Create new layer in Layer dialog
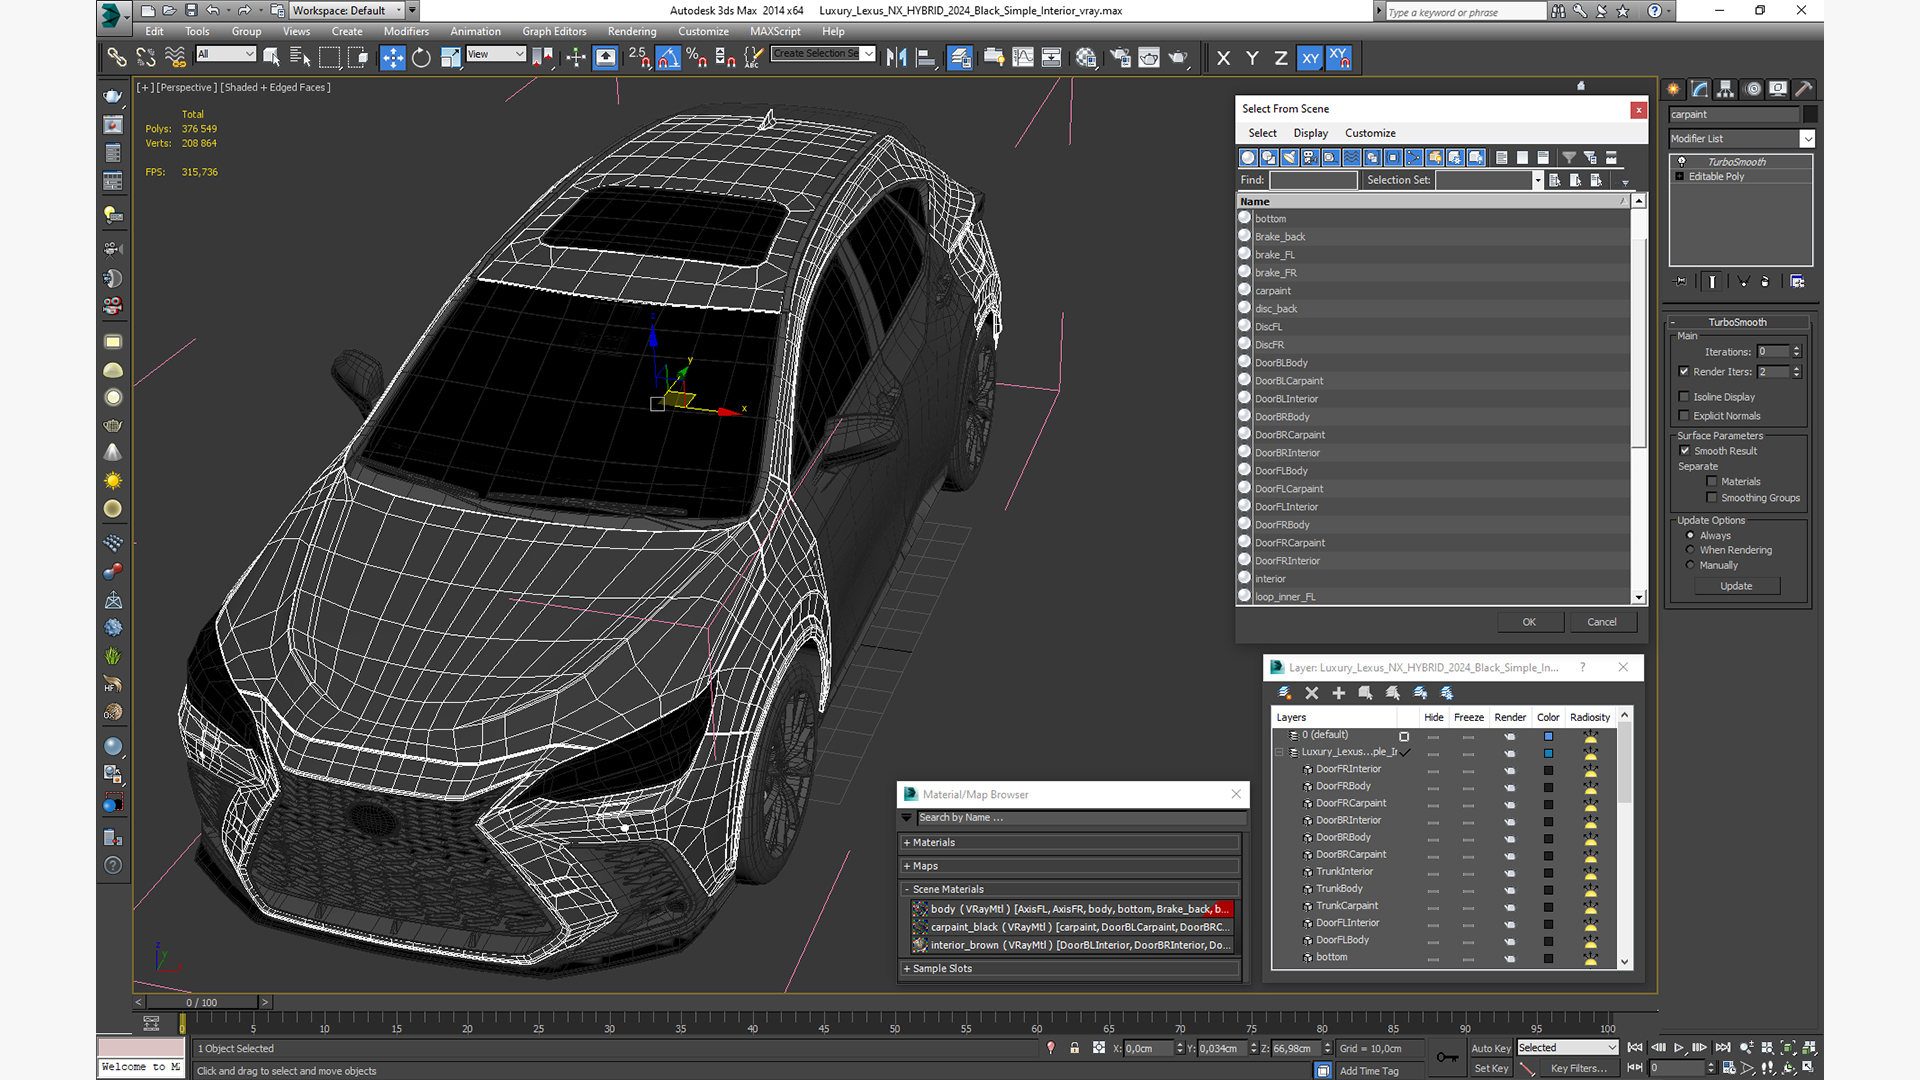Image resolution: width=1920 pixels, height=1080 pixels. point(1285,693)
